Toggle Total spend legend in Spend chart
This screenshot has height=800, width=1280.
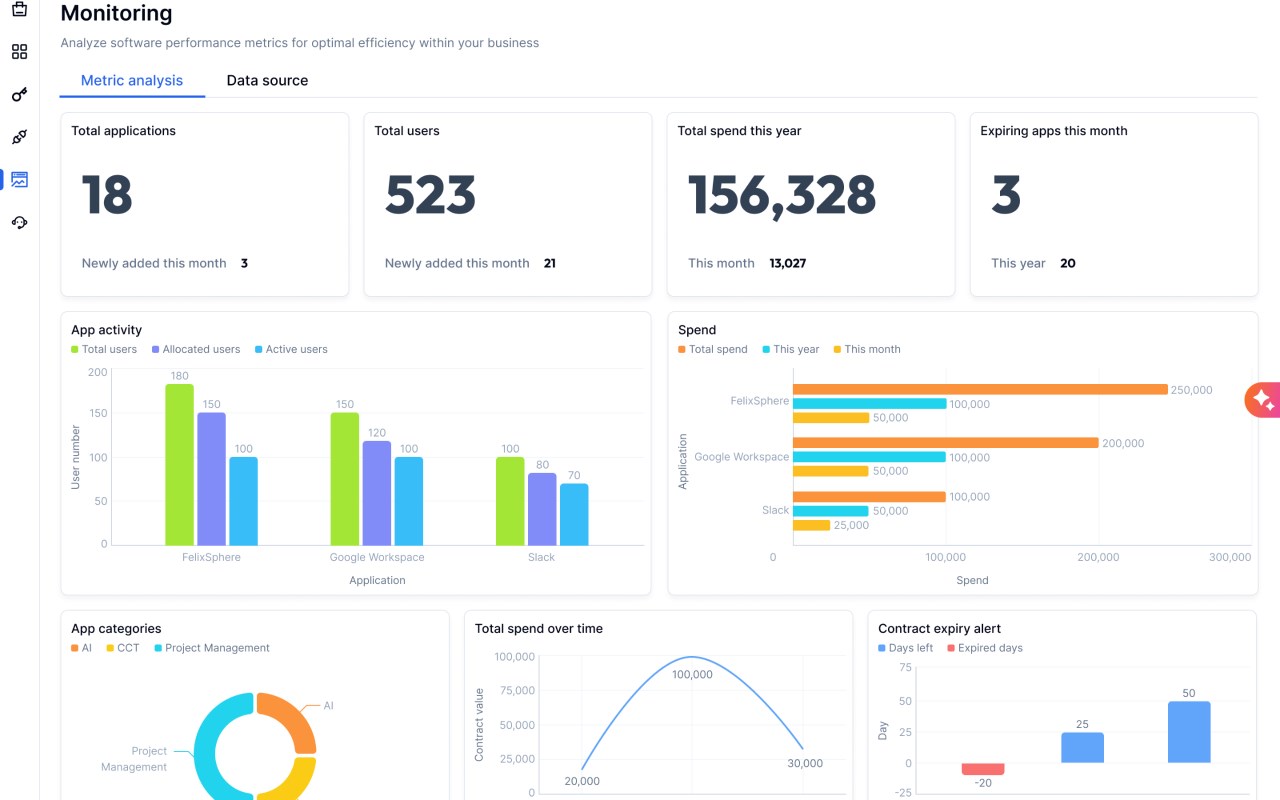click(713, 349)
